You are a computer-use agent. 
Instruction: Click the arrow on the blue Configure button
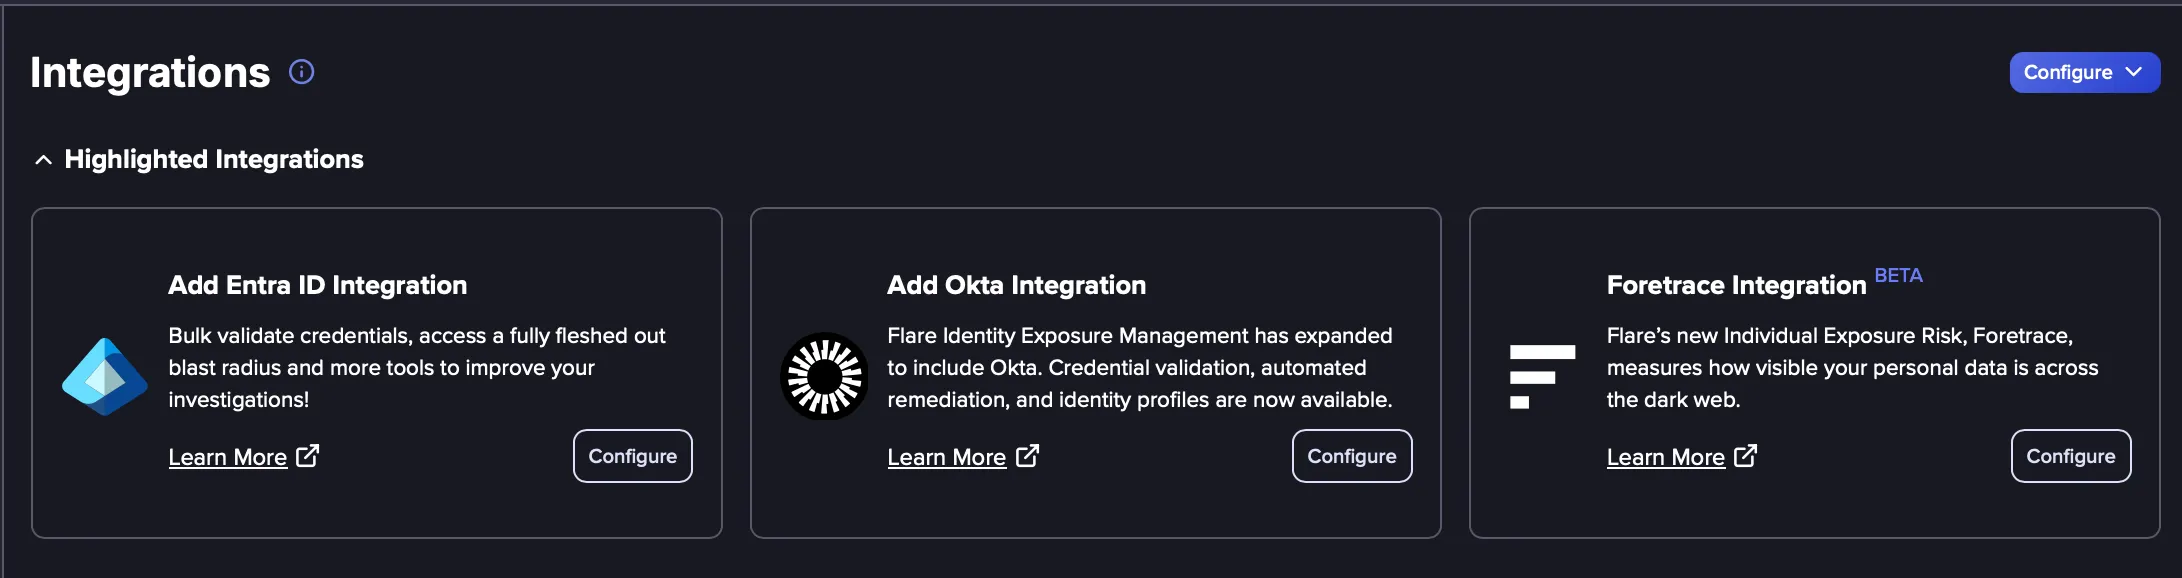[x=2133, y=72]
